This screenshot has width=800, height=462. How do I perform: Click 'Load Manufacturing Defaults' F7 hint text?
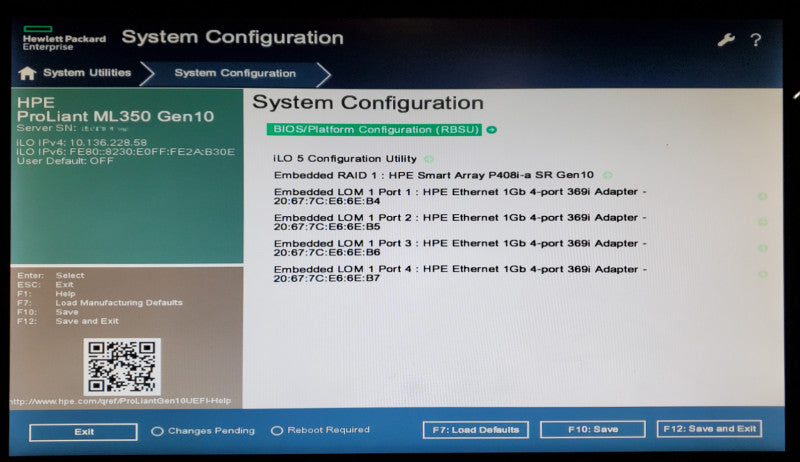coord(119,303)
